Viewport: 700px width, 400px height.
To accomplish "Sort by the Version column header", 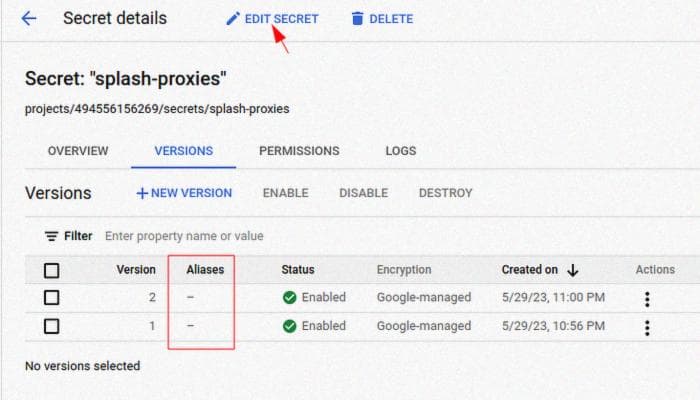I will pyautogui.click(x=136, y=270).
